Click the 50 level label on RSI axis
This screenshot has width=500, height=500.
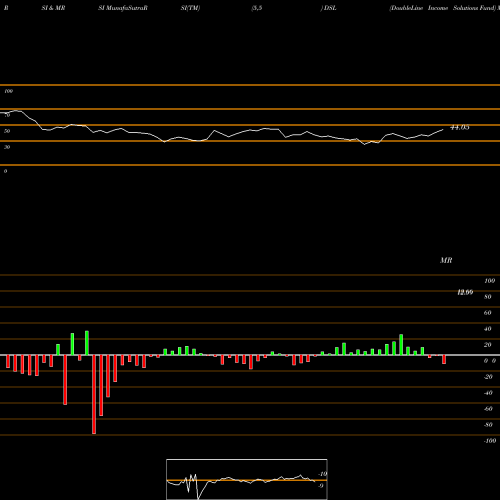[7, 131]
